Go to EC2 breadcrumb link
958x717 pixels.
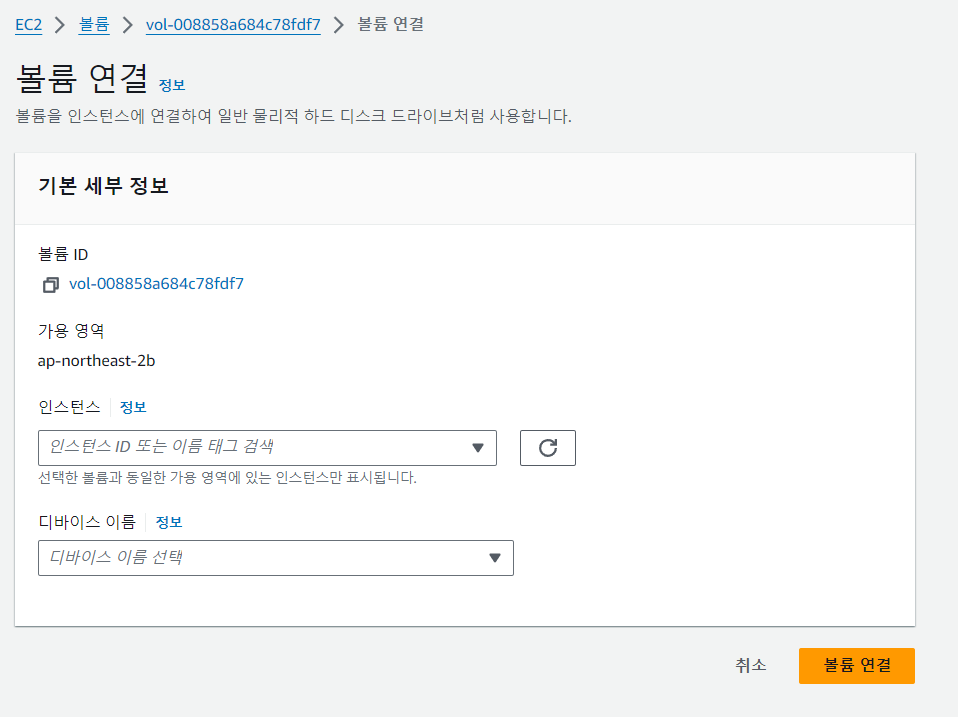point(29,24)
